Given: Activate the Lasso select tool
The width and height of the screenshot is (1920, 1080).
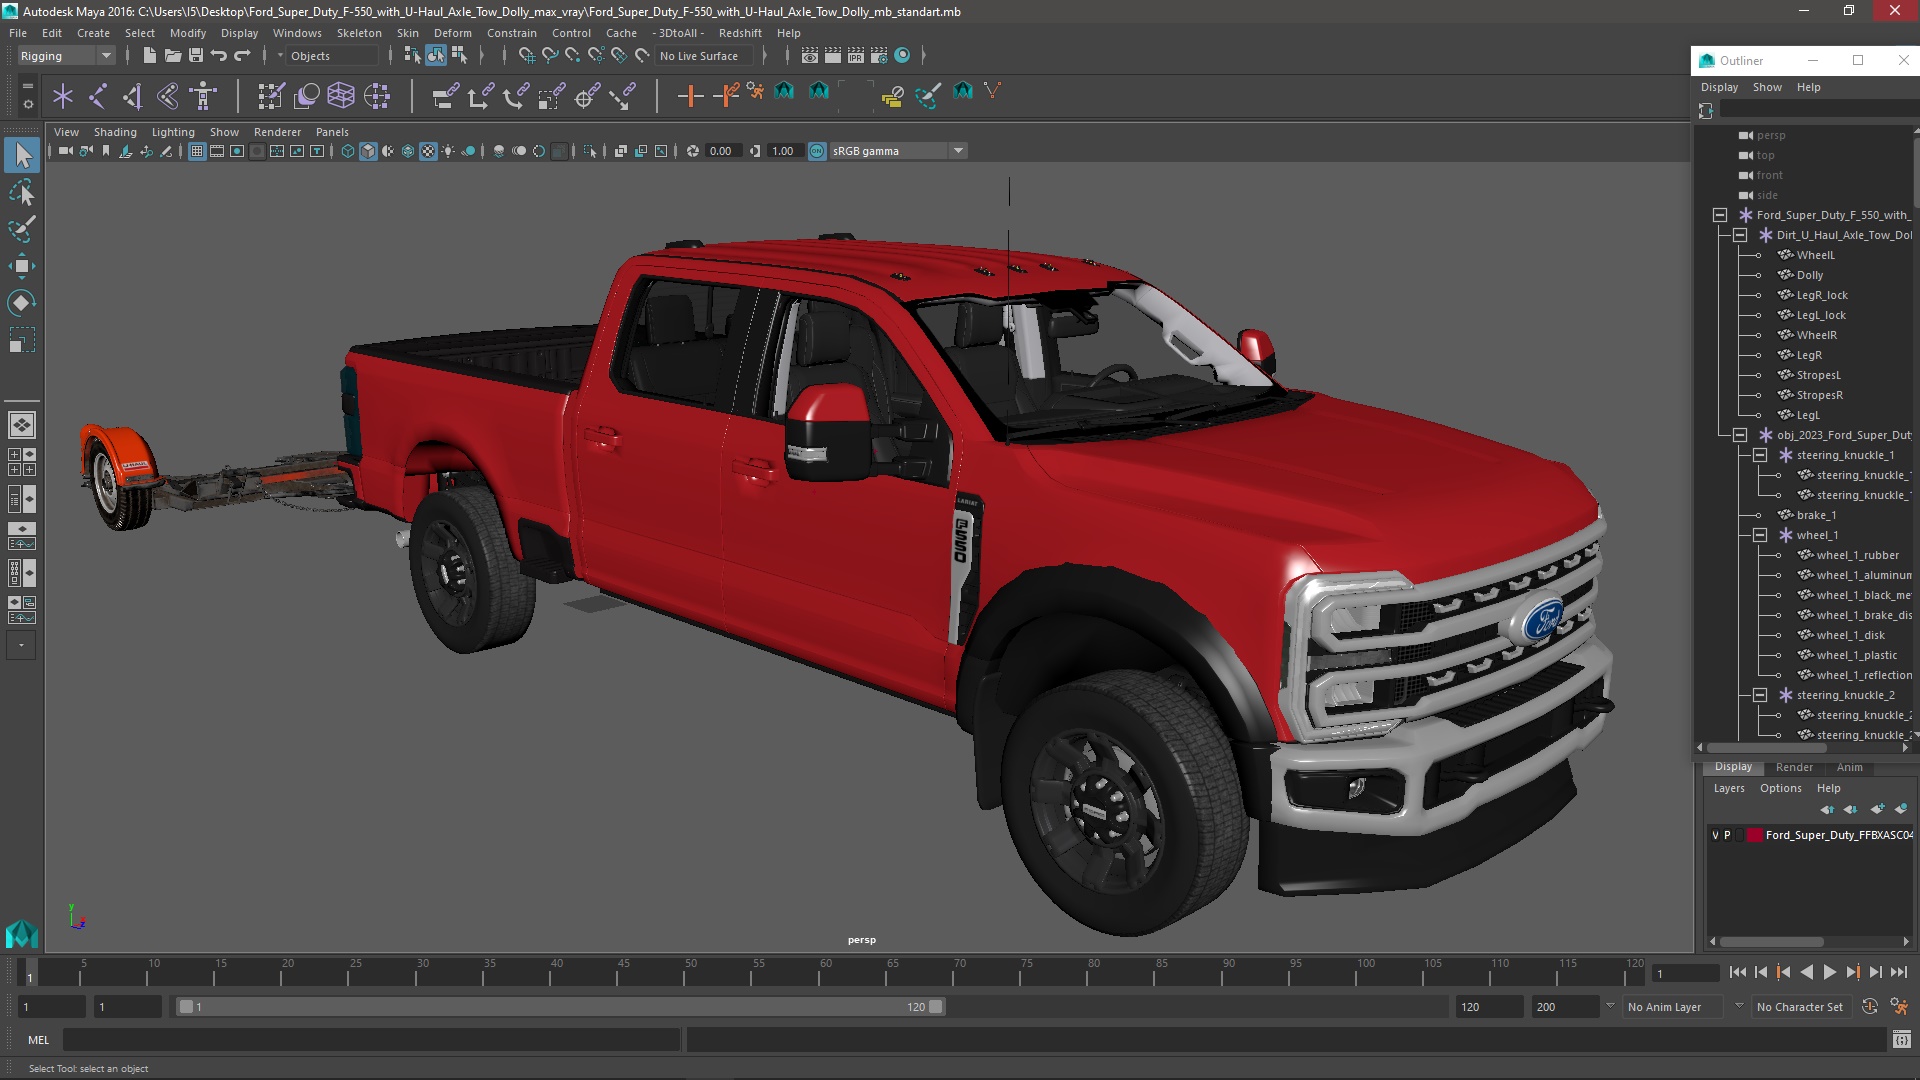Looking at the screenshot, I should (22, 192).
